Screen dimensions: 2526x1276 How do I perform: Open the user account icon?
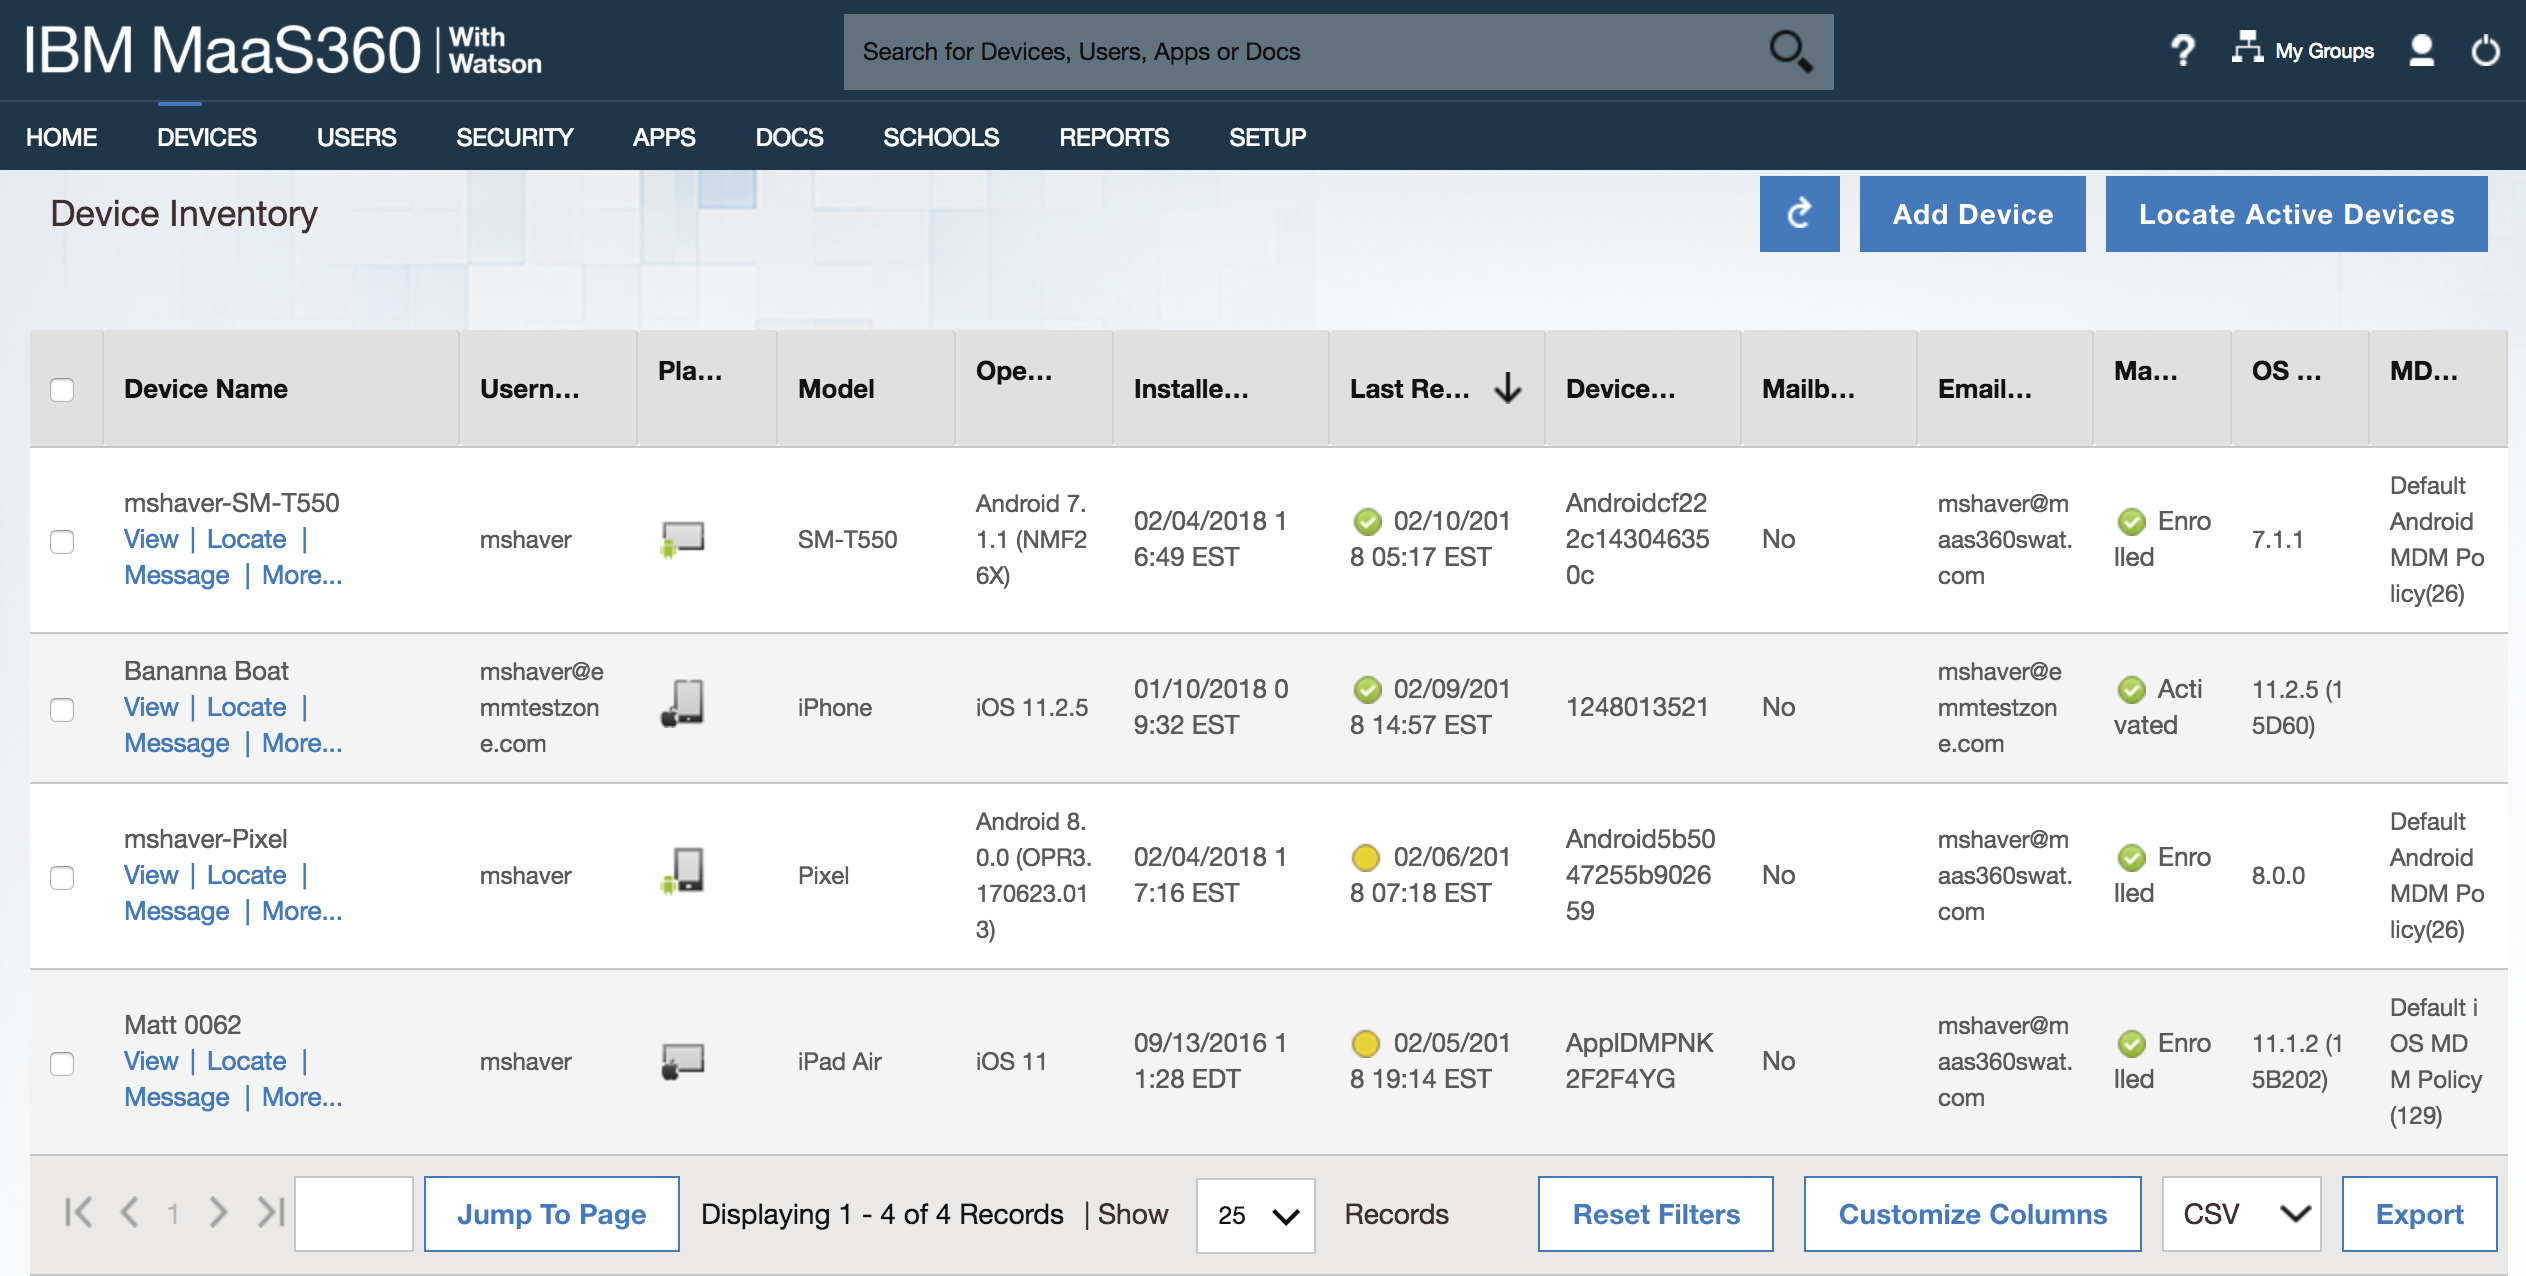click(x=2421, y=50)
